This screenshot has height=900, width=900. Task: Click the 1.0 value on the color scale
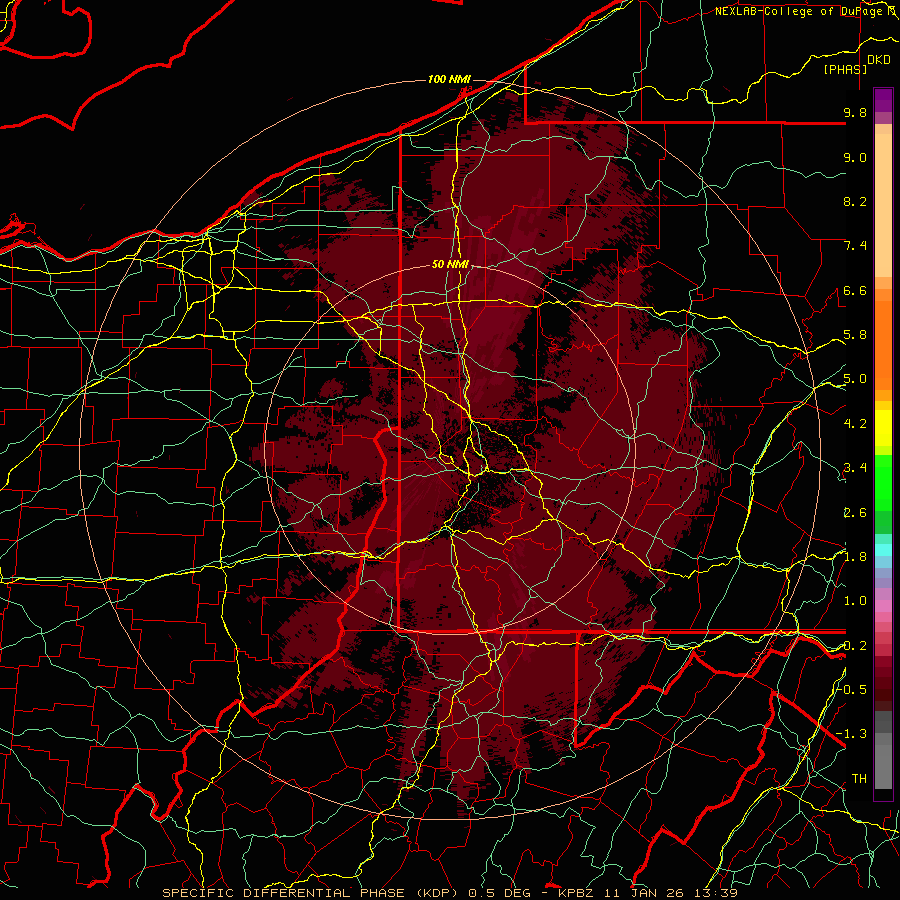855,602
